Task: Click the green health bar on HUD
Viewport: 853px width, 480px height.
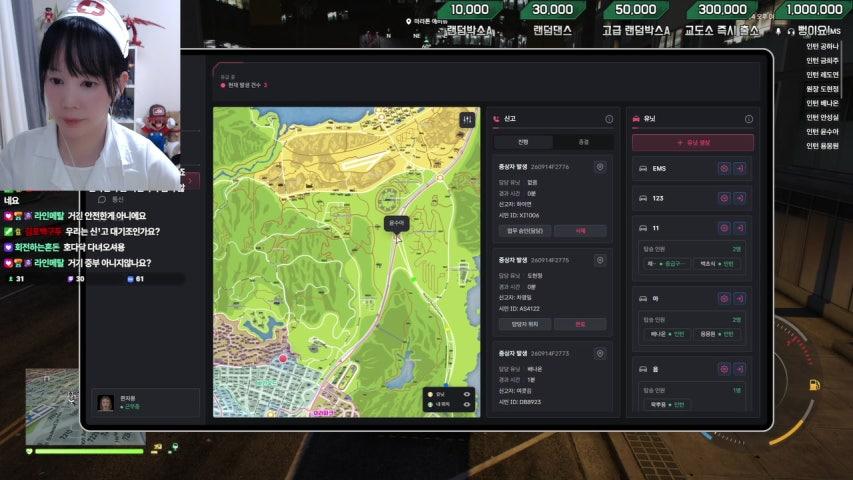Action: click(89, 451)
